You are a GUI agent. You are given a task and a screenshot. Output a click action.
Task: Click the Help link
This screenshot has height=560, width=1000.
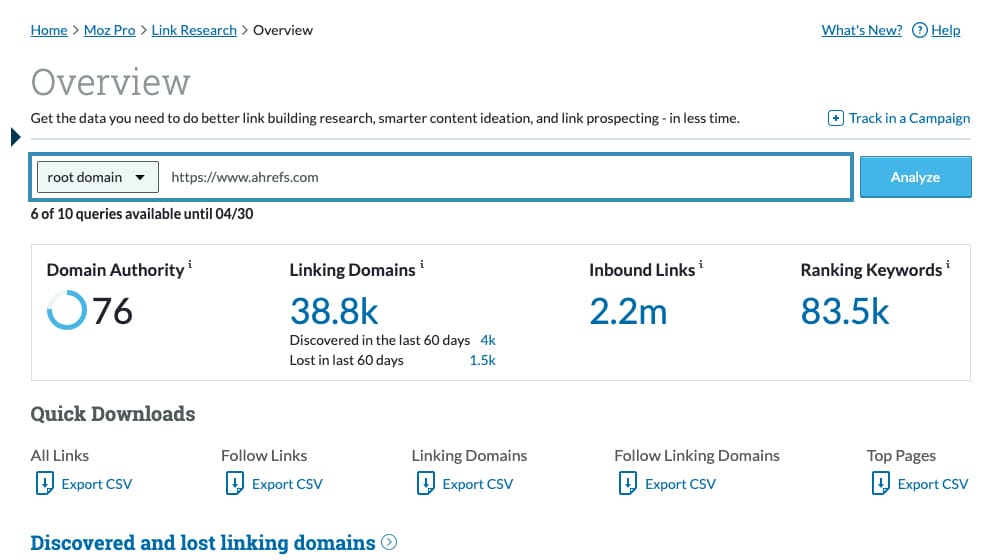coord(945,30)
